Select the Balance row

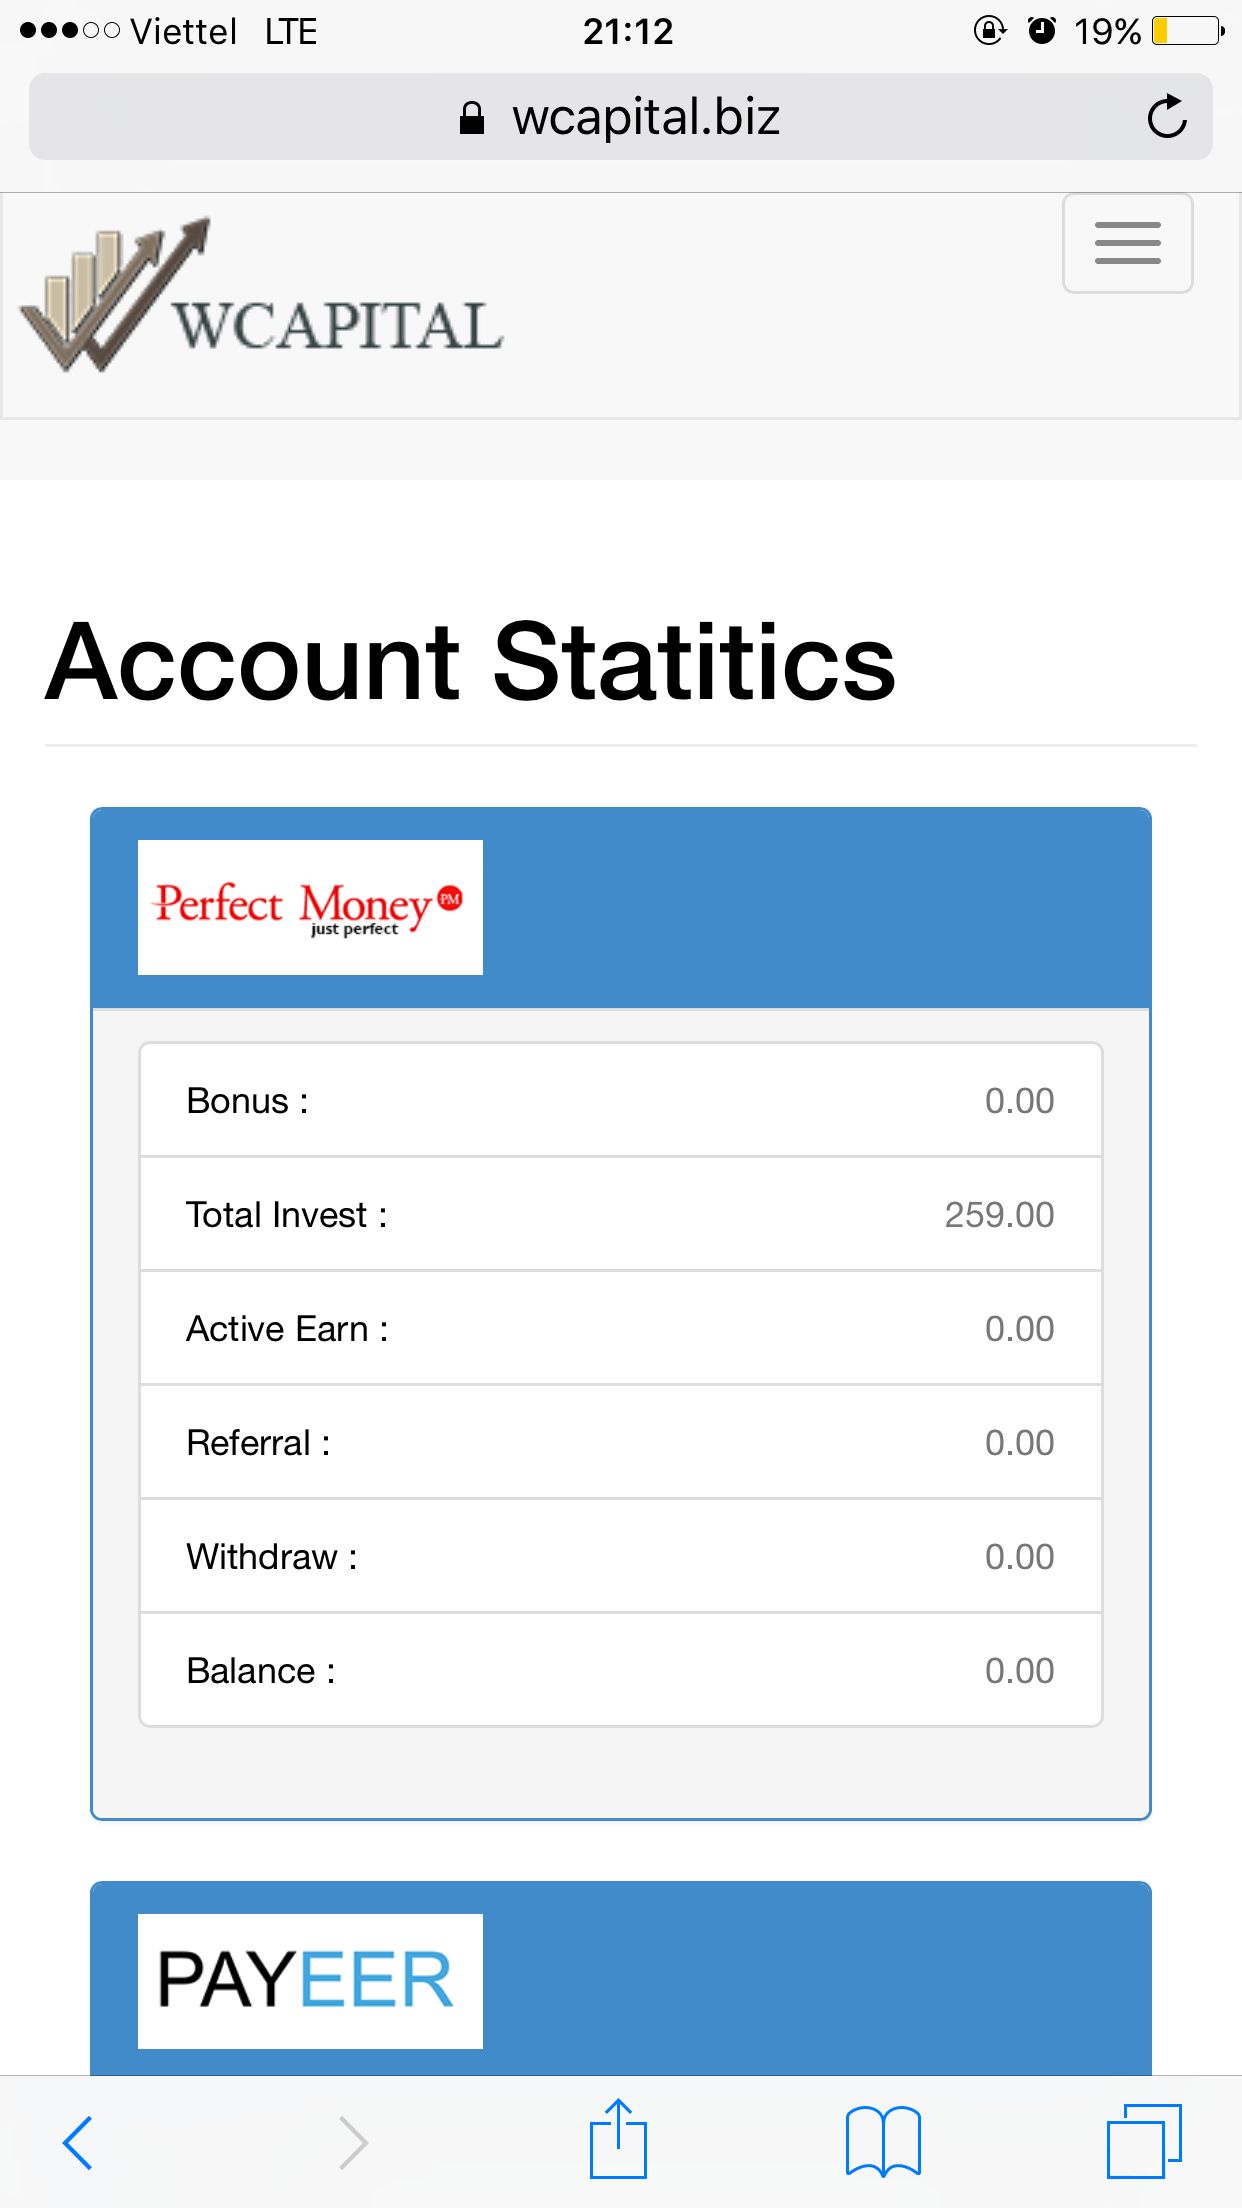pos(620,1671)
